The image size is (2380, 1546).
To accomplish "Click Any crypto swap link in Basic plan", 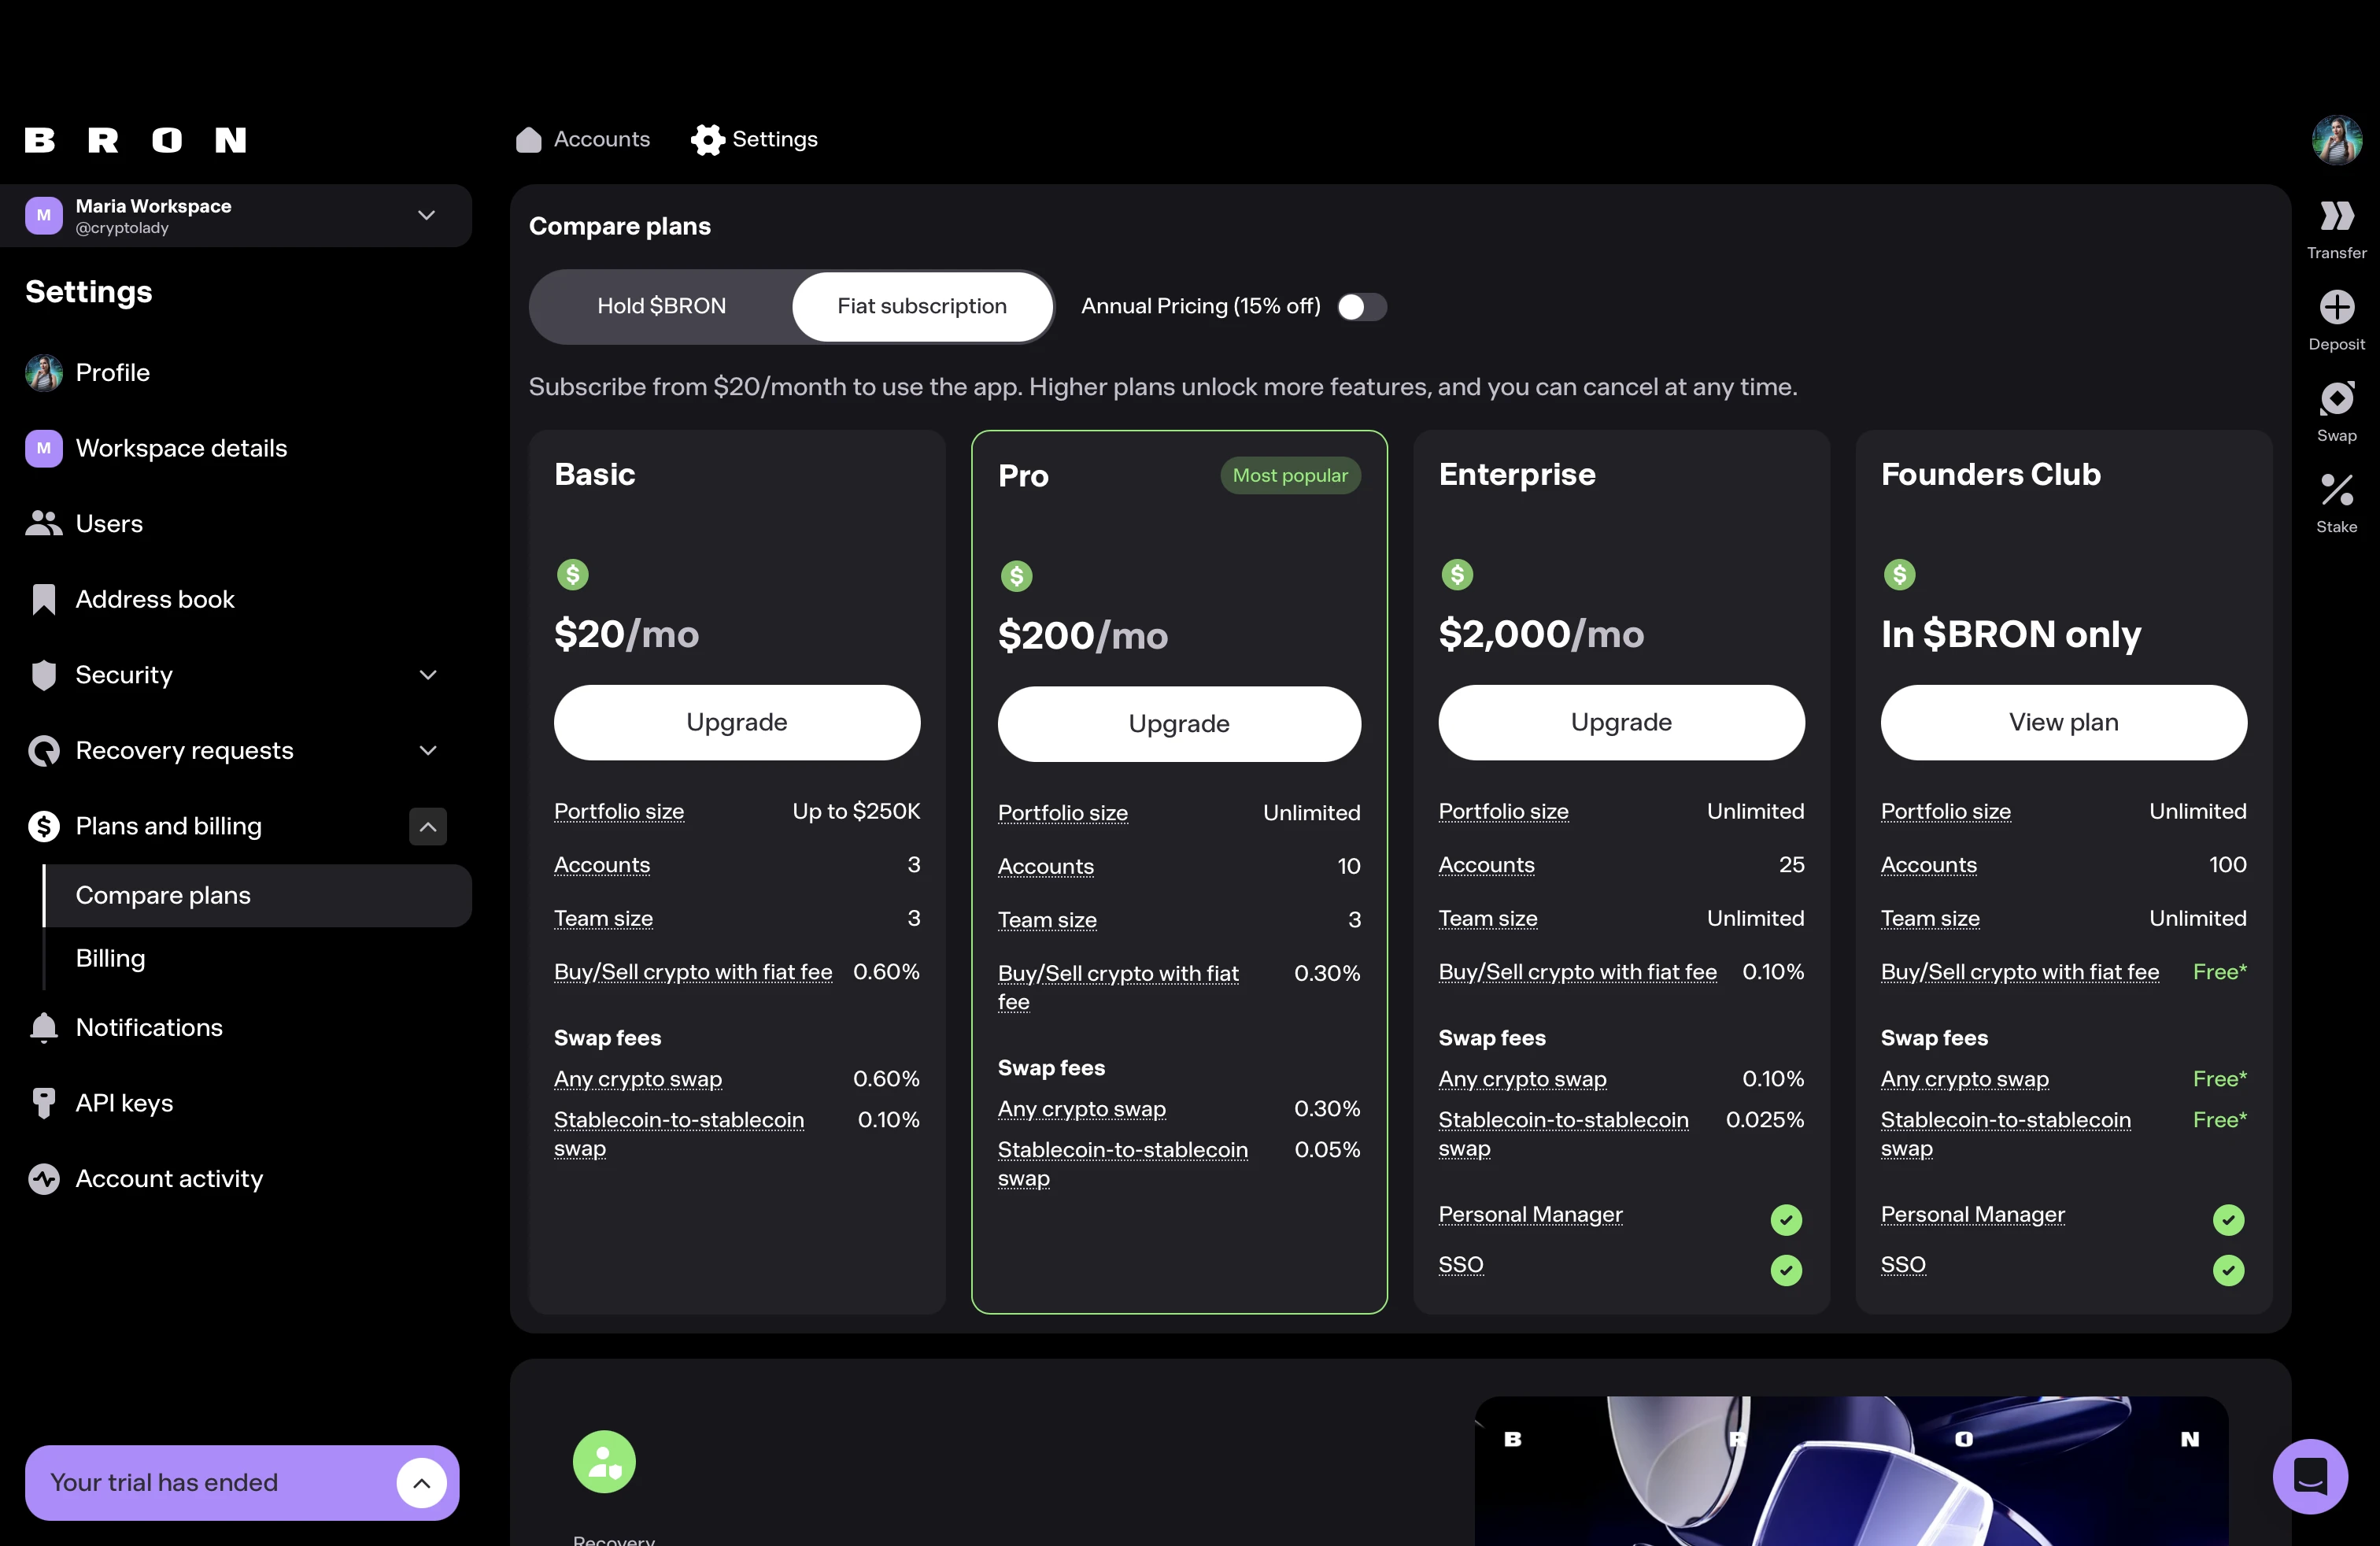I will 638,1079.
